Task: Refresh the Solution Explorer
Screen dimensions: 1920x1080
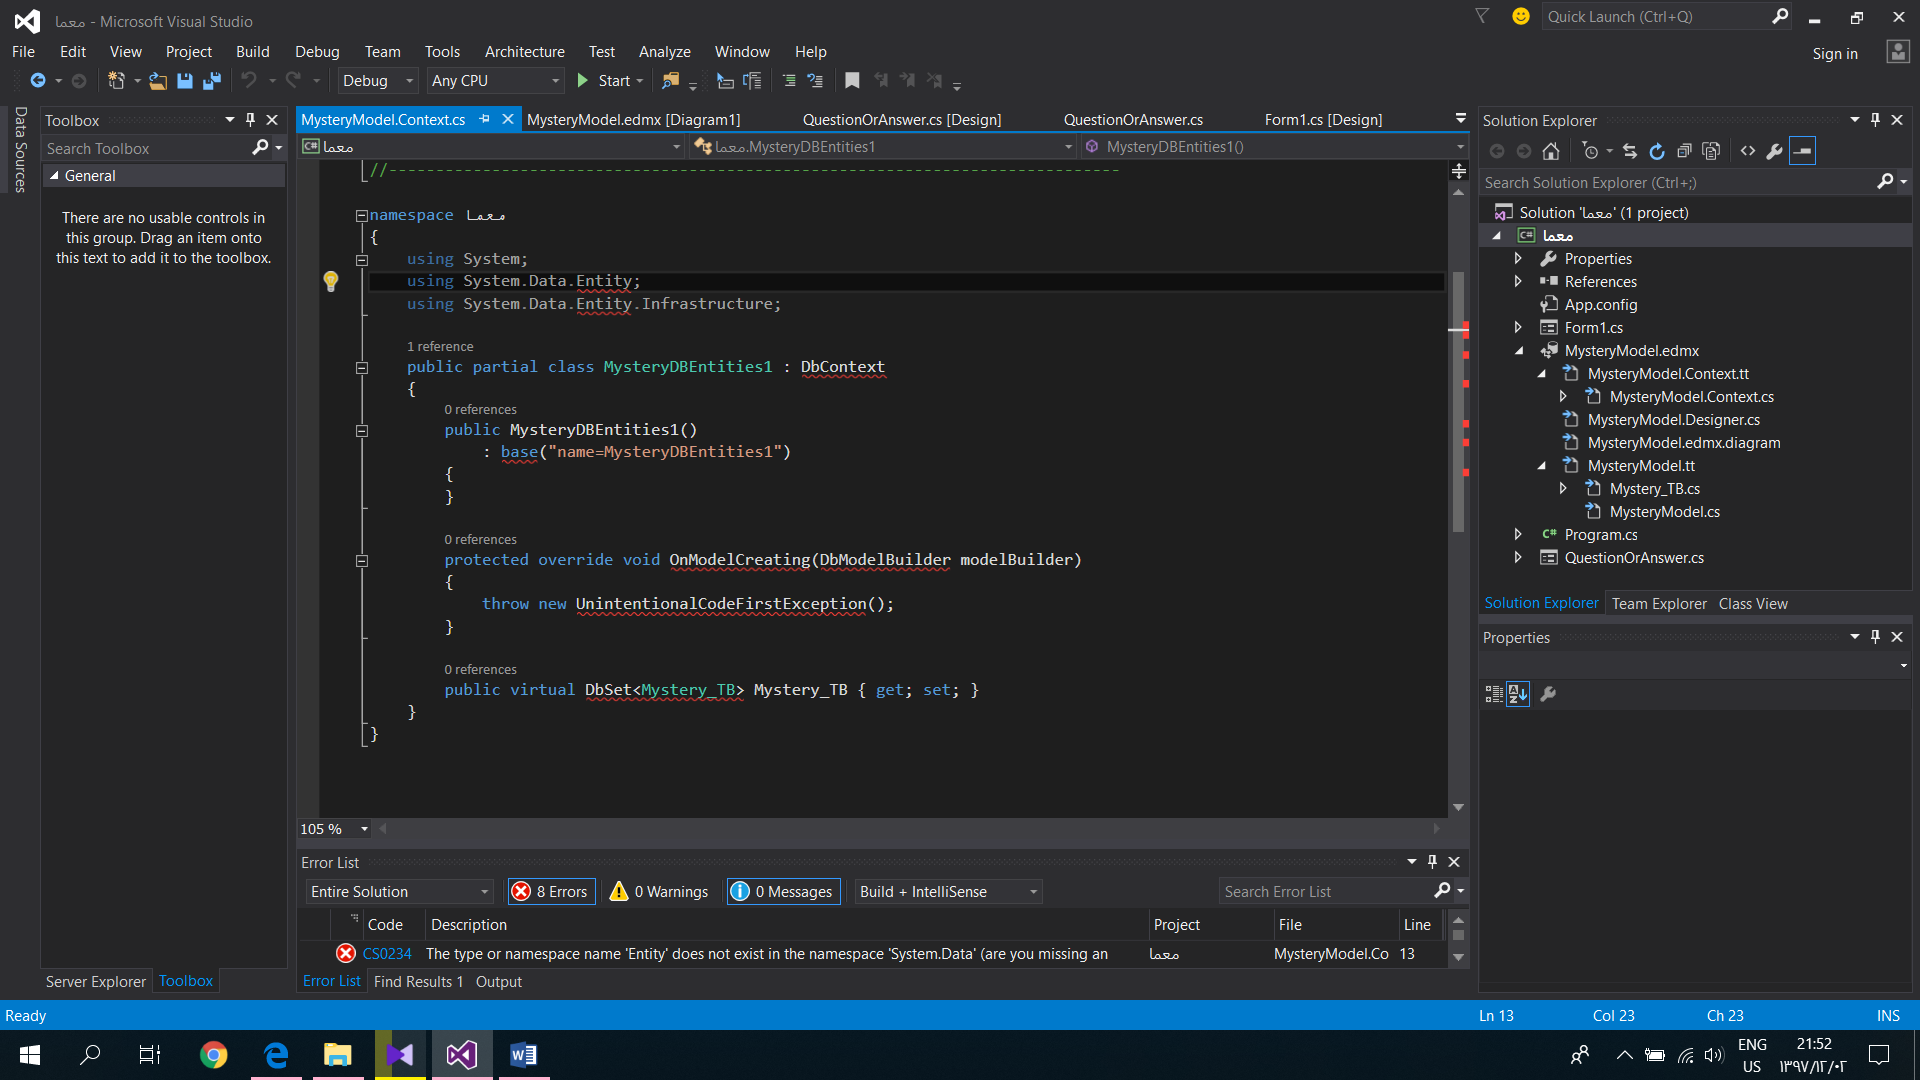Action: (1657, 151)
